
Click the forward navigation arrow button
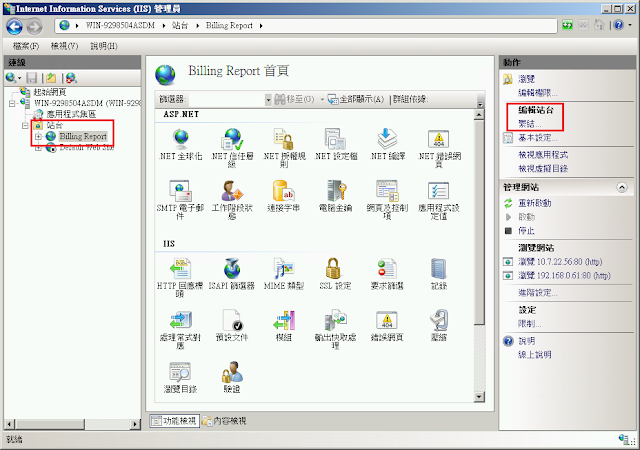pyautogui.click(x=35, y=27)
